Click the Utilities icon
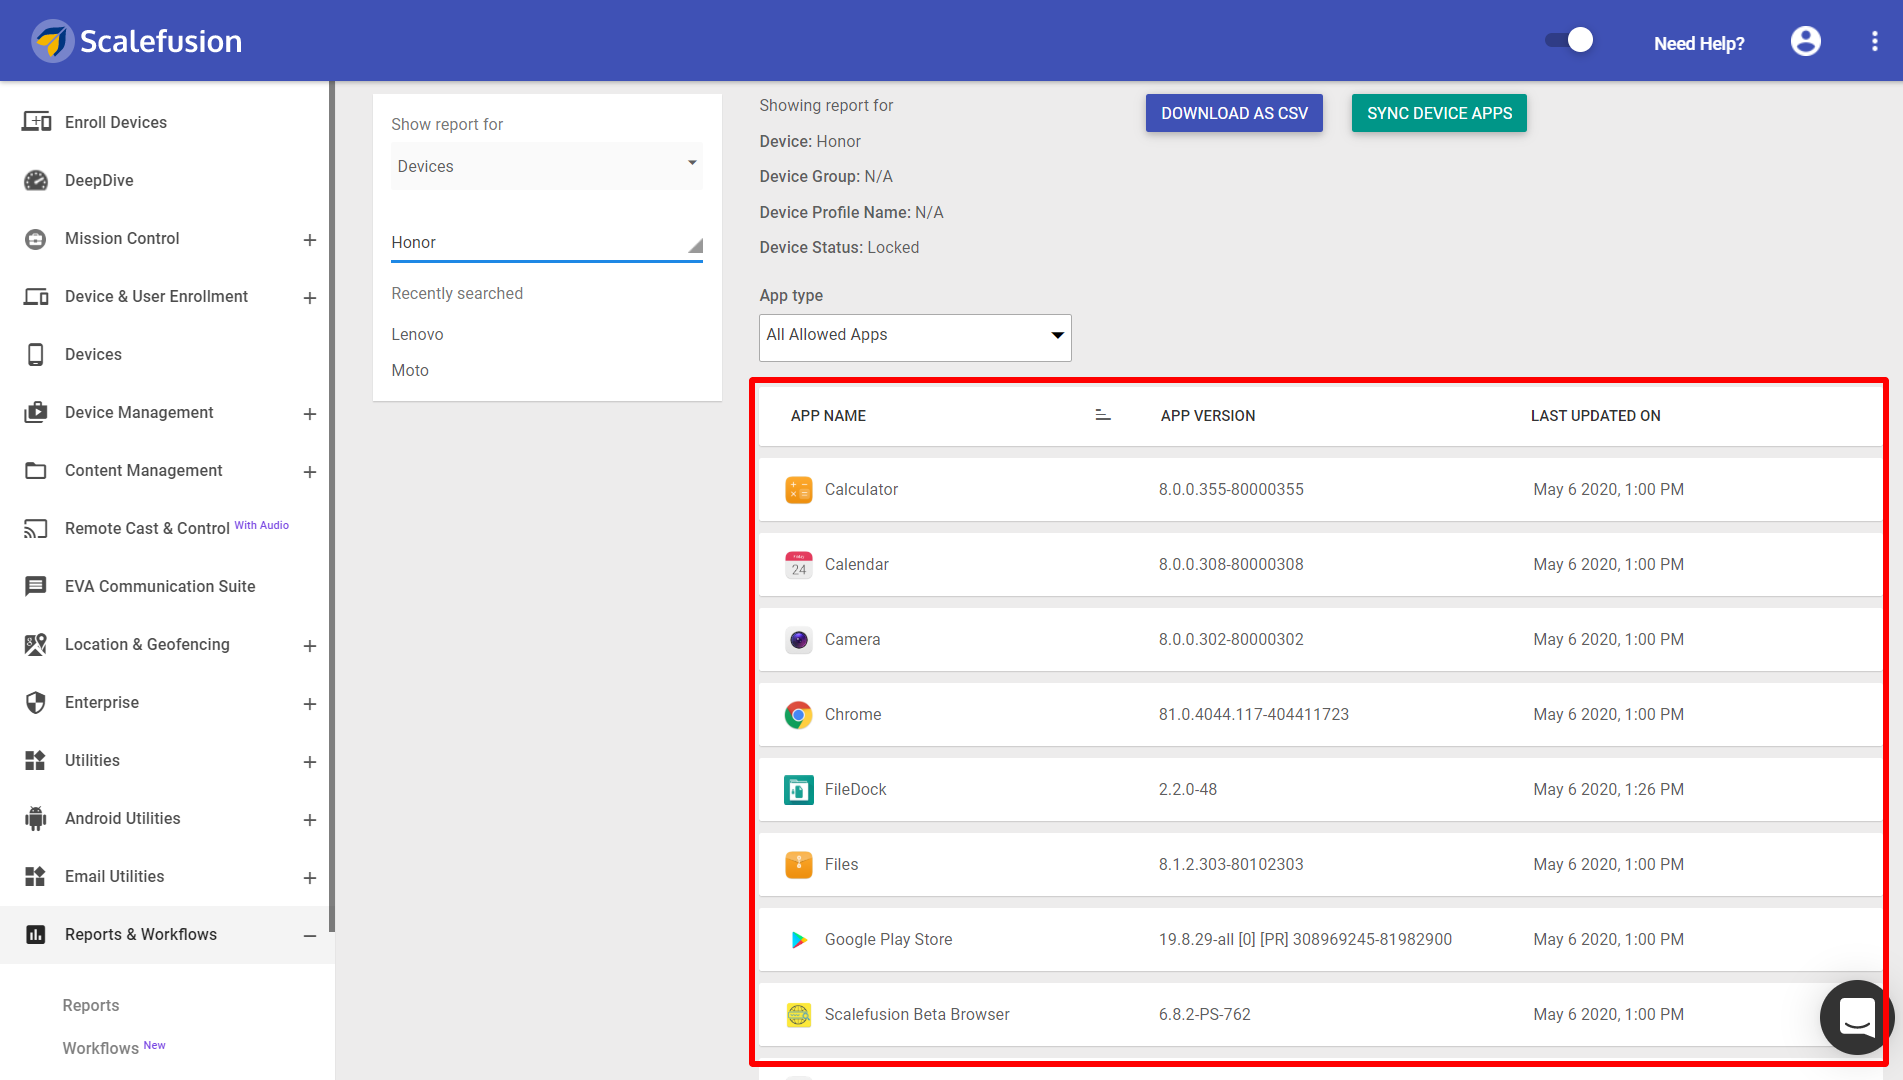The height and width of the screenshot is (1080, 1903). (x=36, y=760)
